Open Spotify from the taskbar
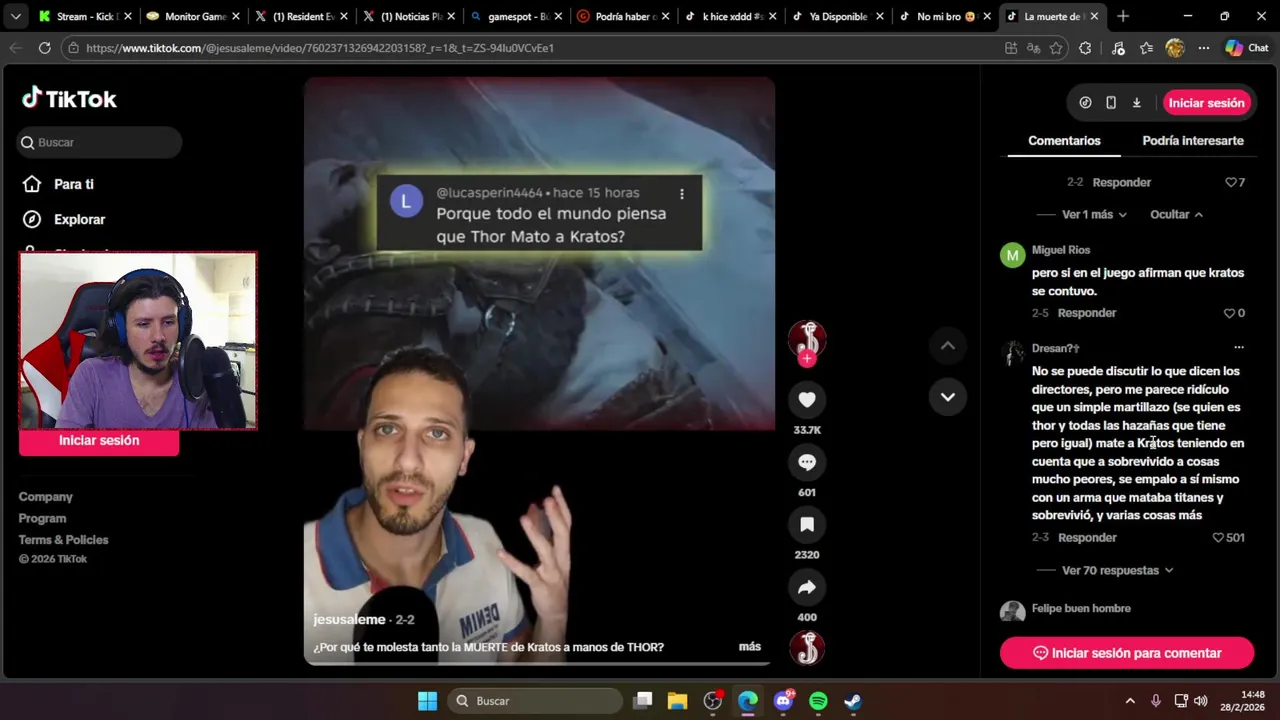Screen dimensions: 1280x720 818,701
